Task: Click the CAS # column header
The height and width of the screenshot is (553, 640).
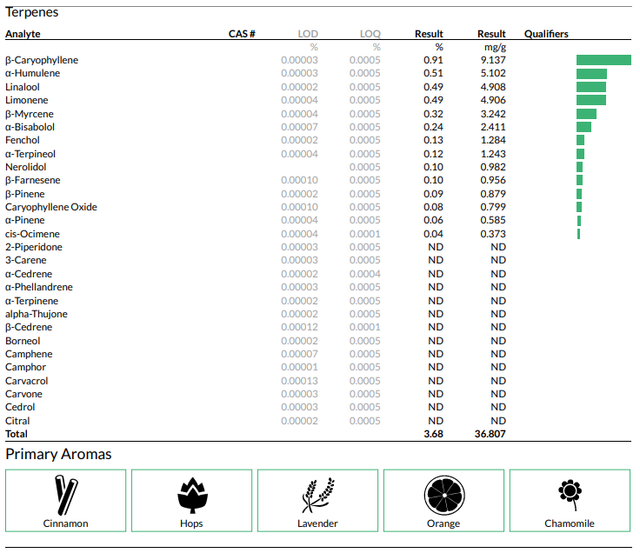Action: (242, 34)
